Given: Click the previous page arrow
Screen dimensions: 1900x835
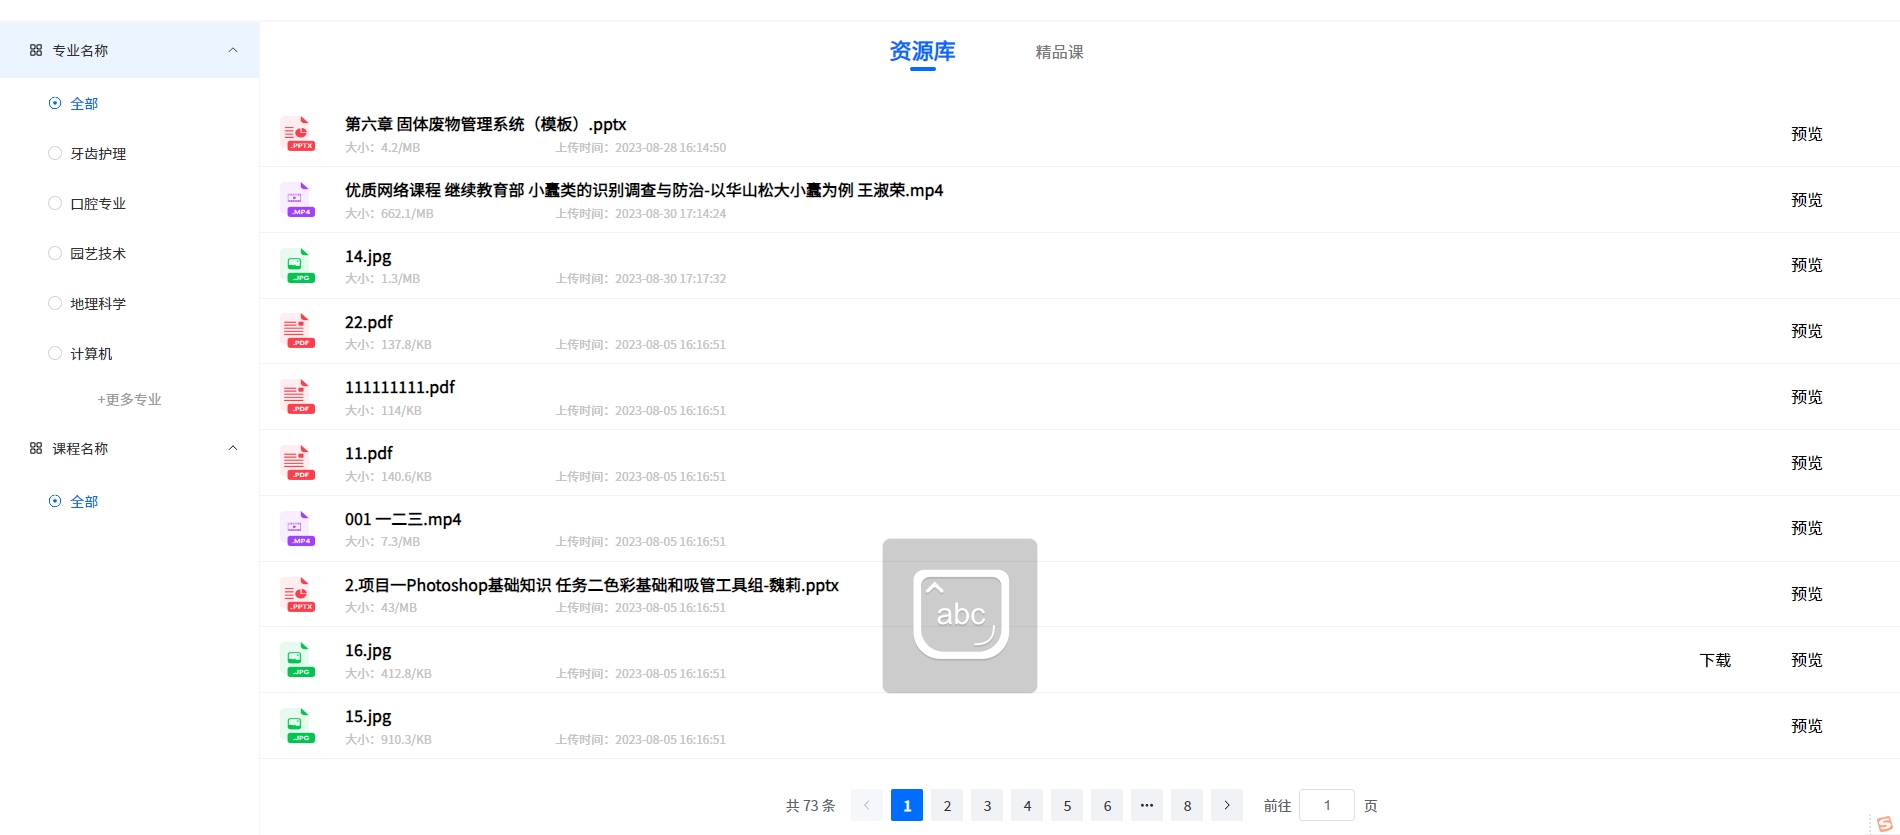Looking at the screenshot, I should [867, 805].
